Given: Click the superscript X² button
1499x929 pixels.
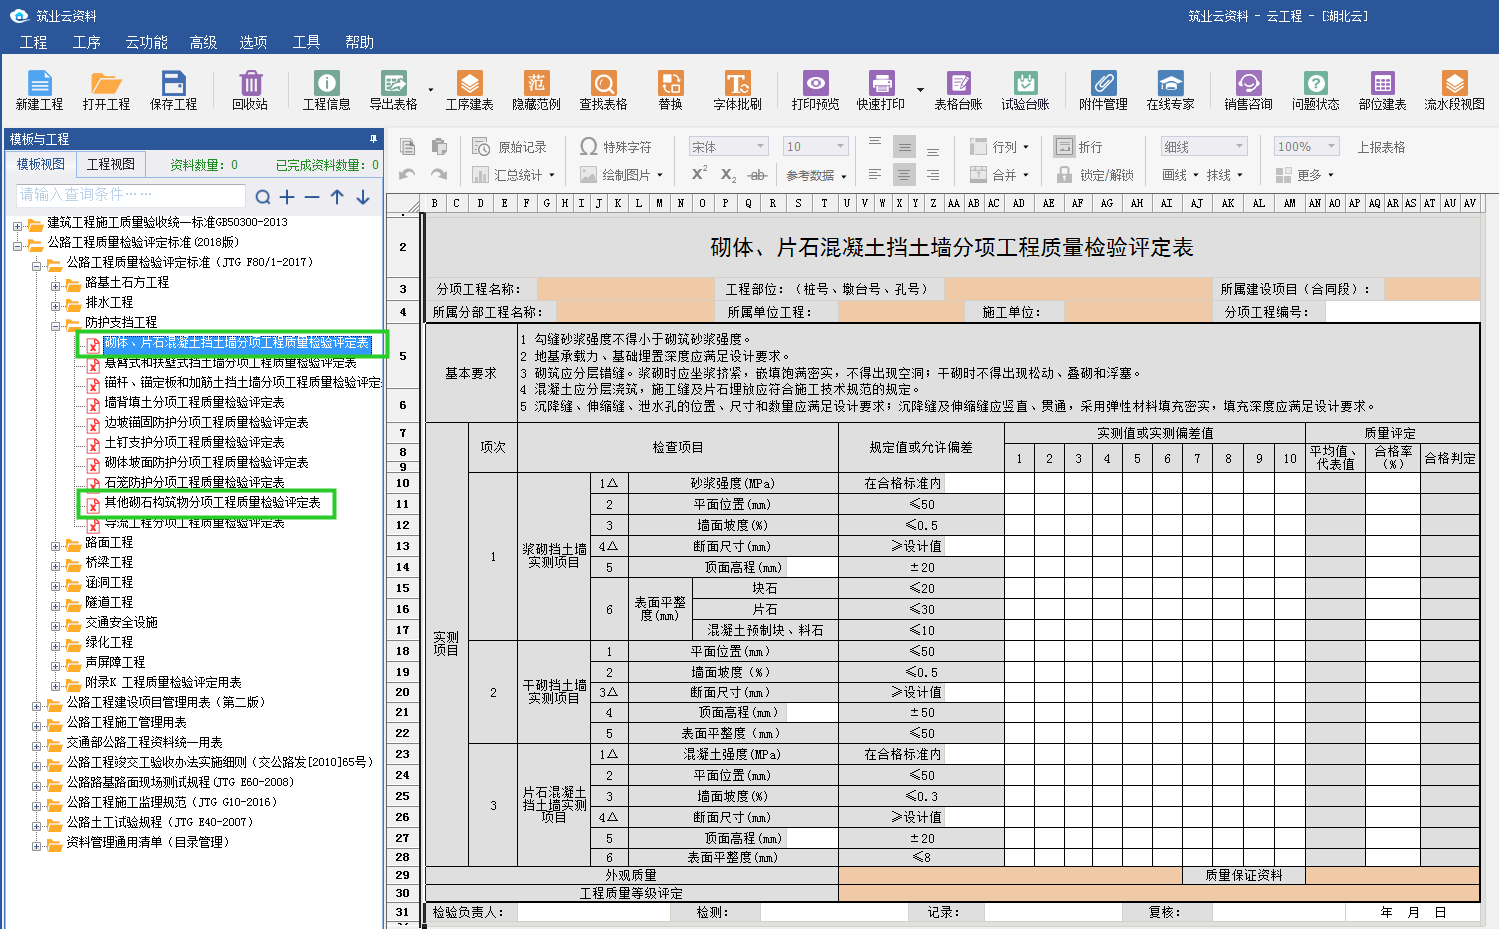Looking at the screenshot, I should pos(699,174).
